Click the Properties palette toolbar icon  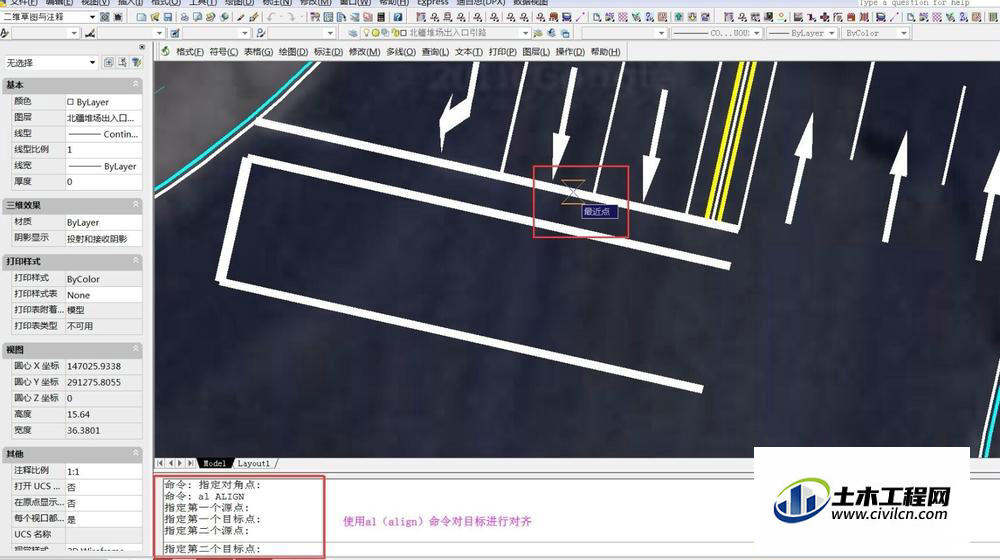coord(315,17)
